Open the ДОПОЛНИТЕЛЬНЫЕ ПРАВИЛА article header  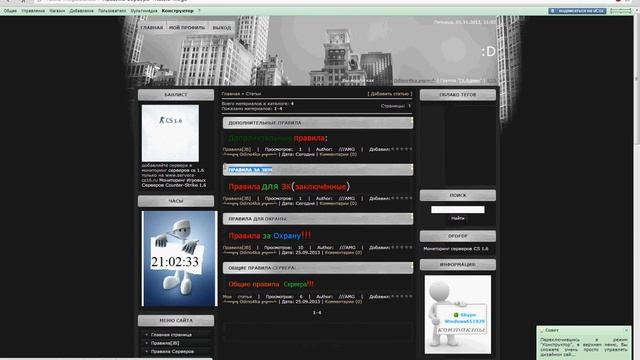click(x=318, y=123)
